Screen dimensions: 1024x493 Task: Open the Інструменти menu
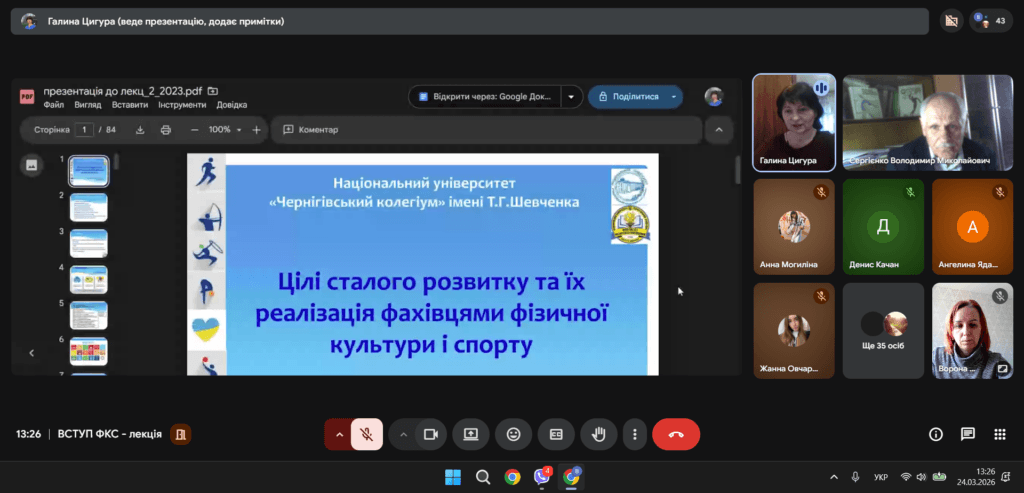point(182,105)
